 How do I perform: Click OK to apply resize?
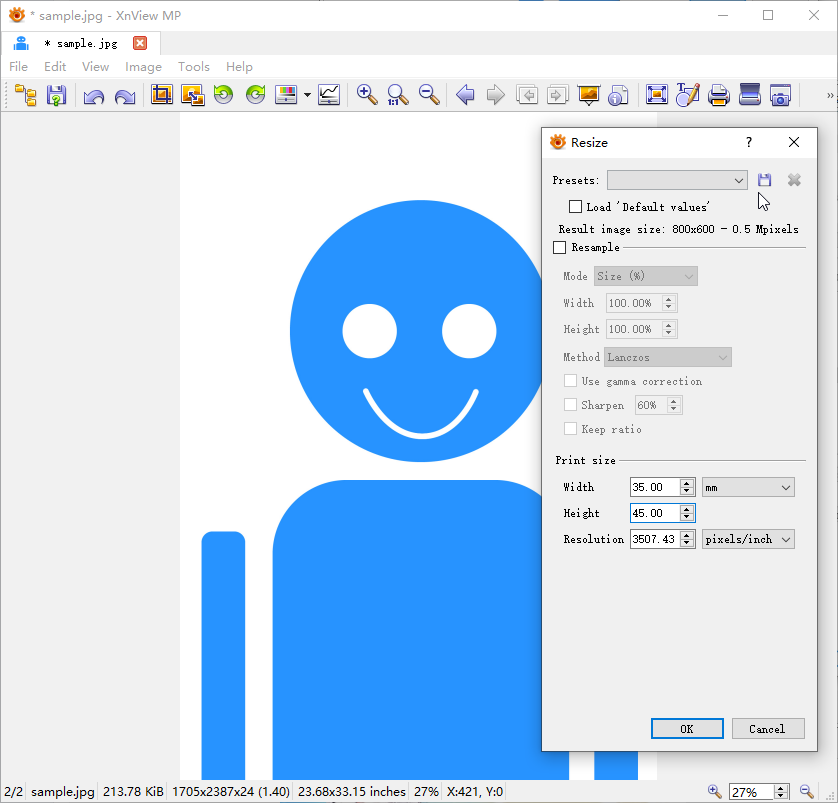[x=686, y=729]
